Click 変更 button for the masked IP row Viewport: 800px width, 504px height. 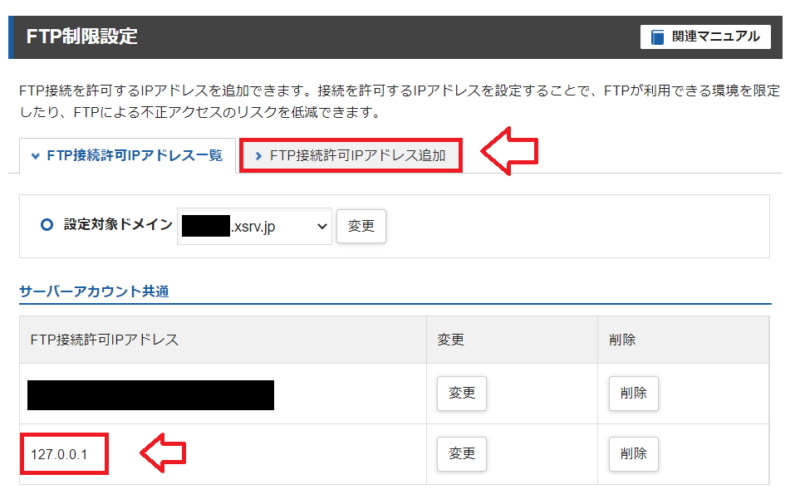462,393
